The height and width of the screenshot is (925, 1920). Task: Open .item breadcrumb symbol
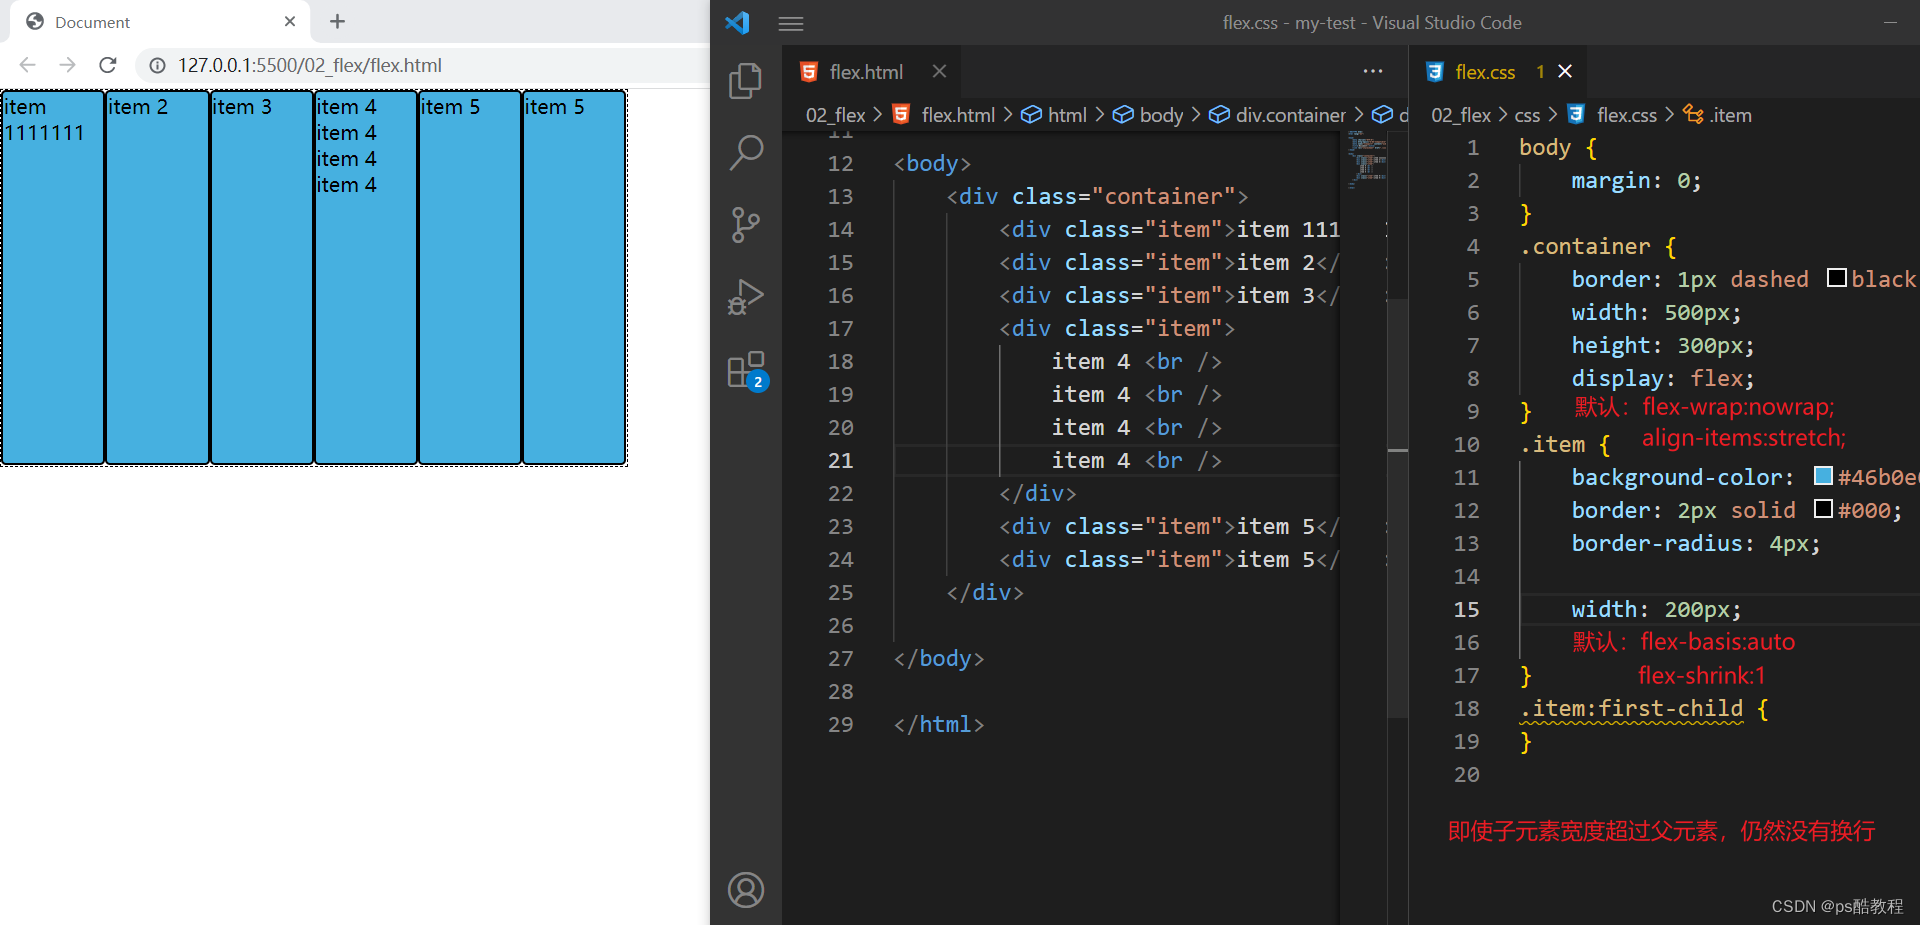point(1717,115)
